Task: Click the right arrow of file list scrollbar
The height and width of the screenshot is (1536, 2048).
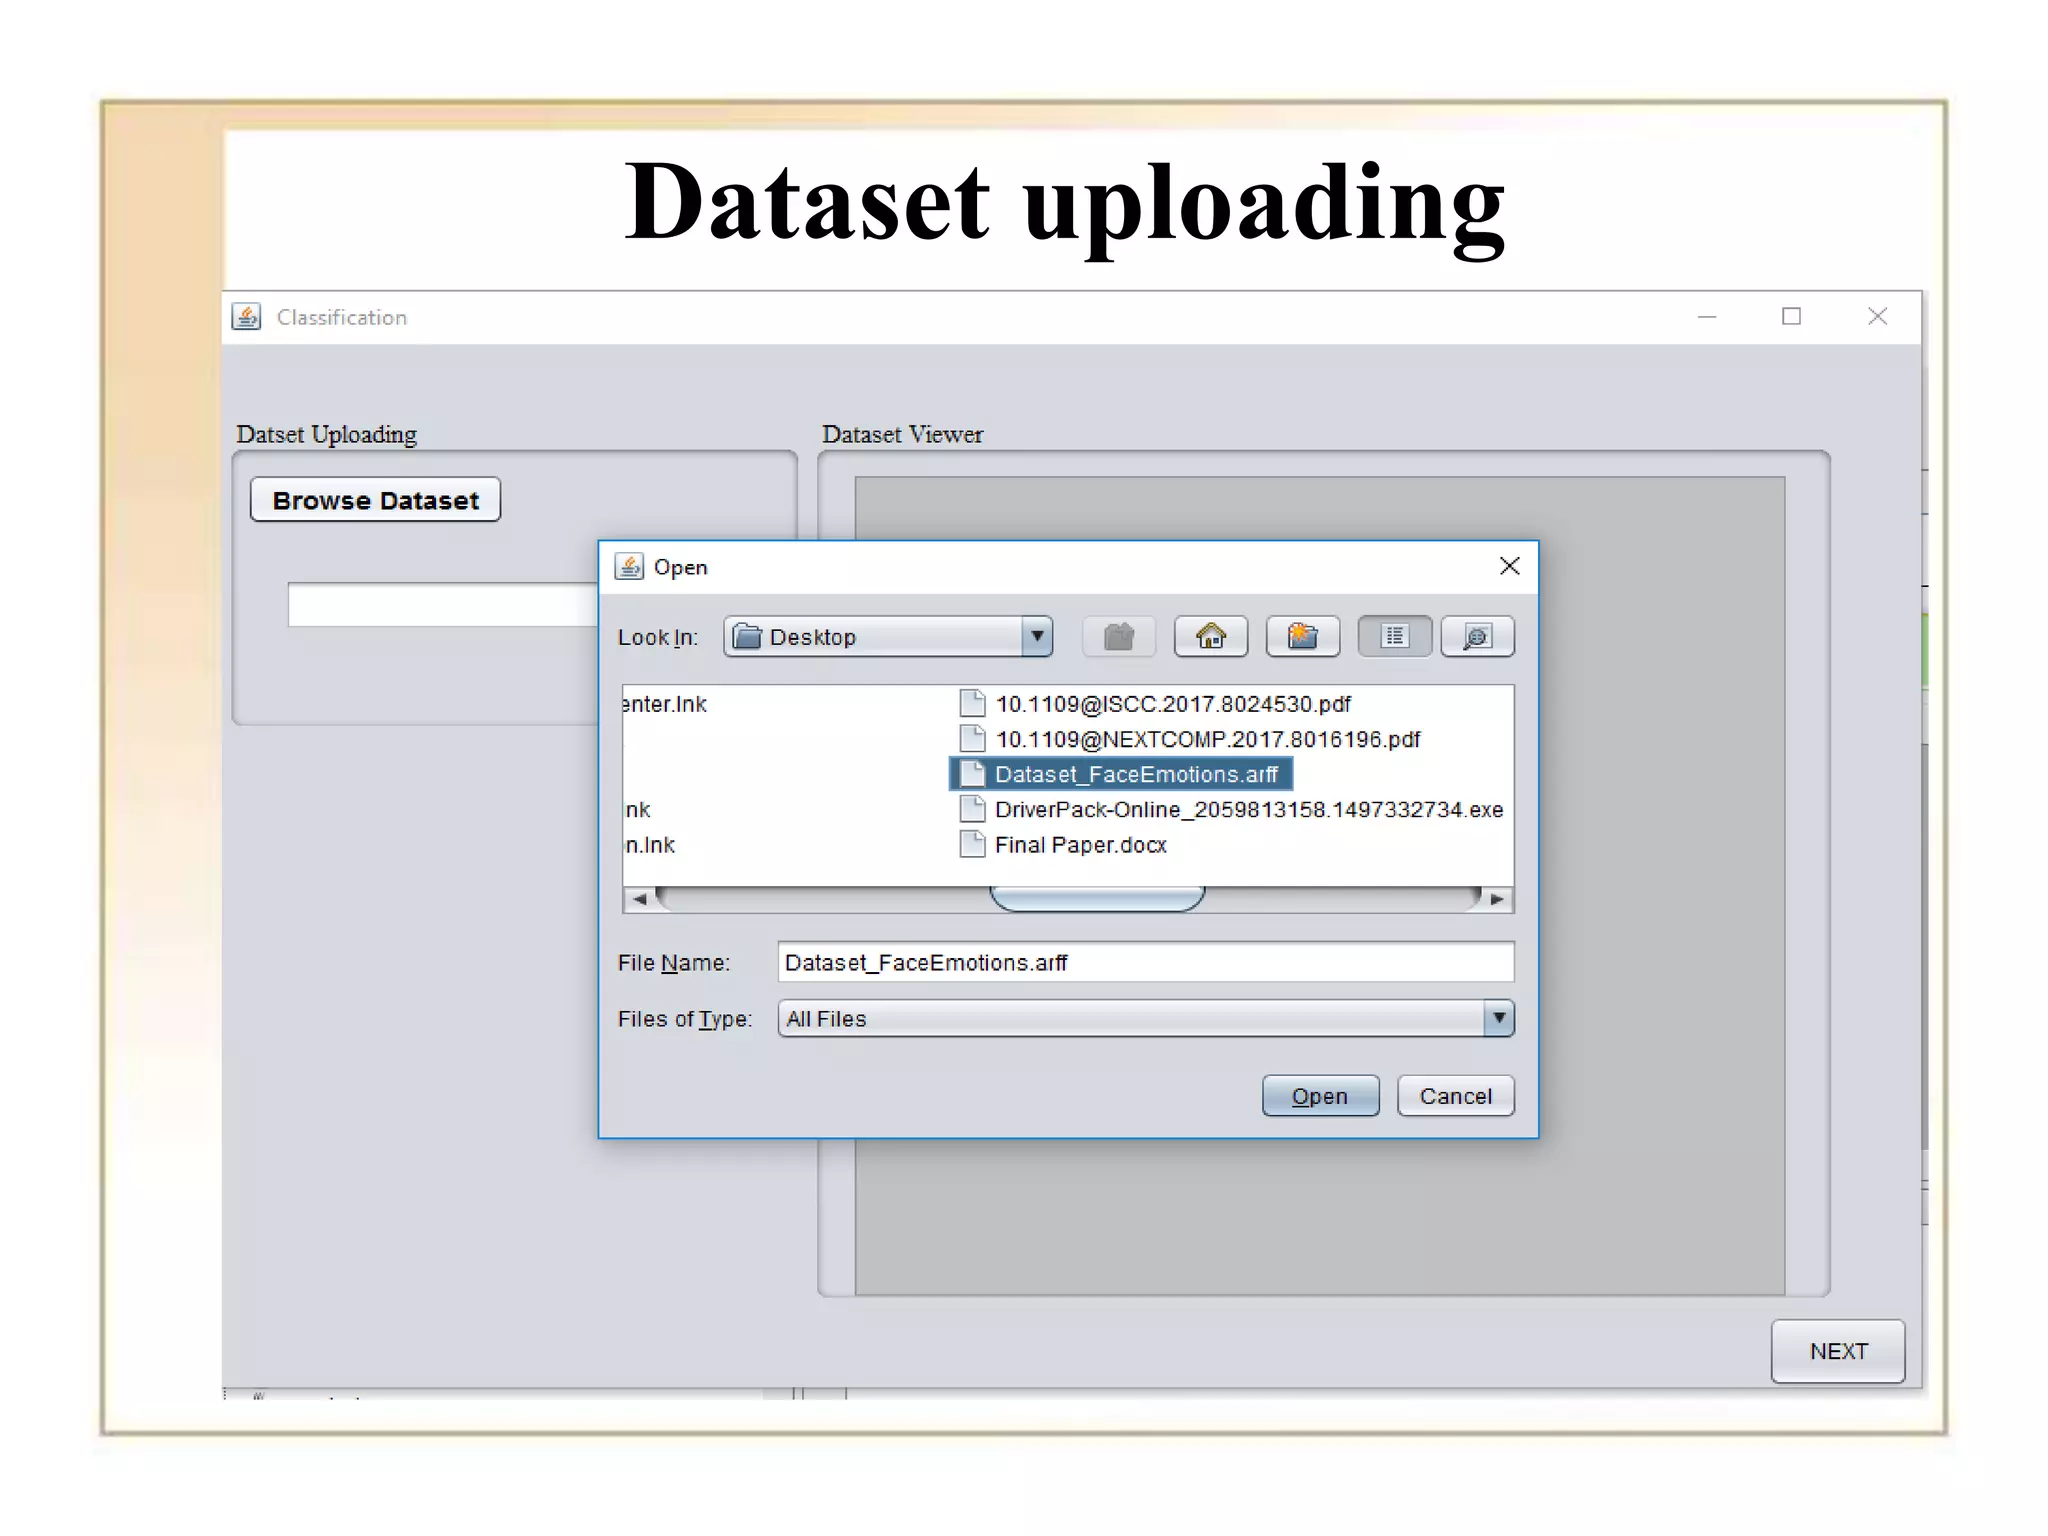Action: pyautogui.click(x=1497, y=899)
